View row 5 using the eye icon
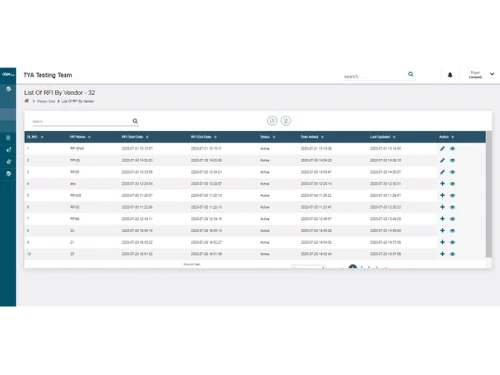Screen dimensions: 500x375 452,195
